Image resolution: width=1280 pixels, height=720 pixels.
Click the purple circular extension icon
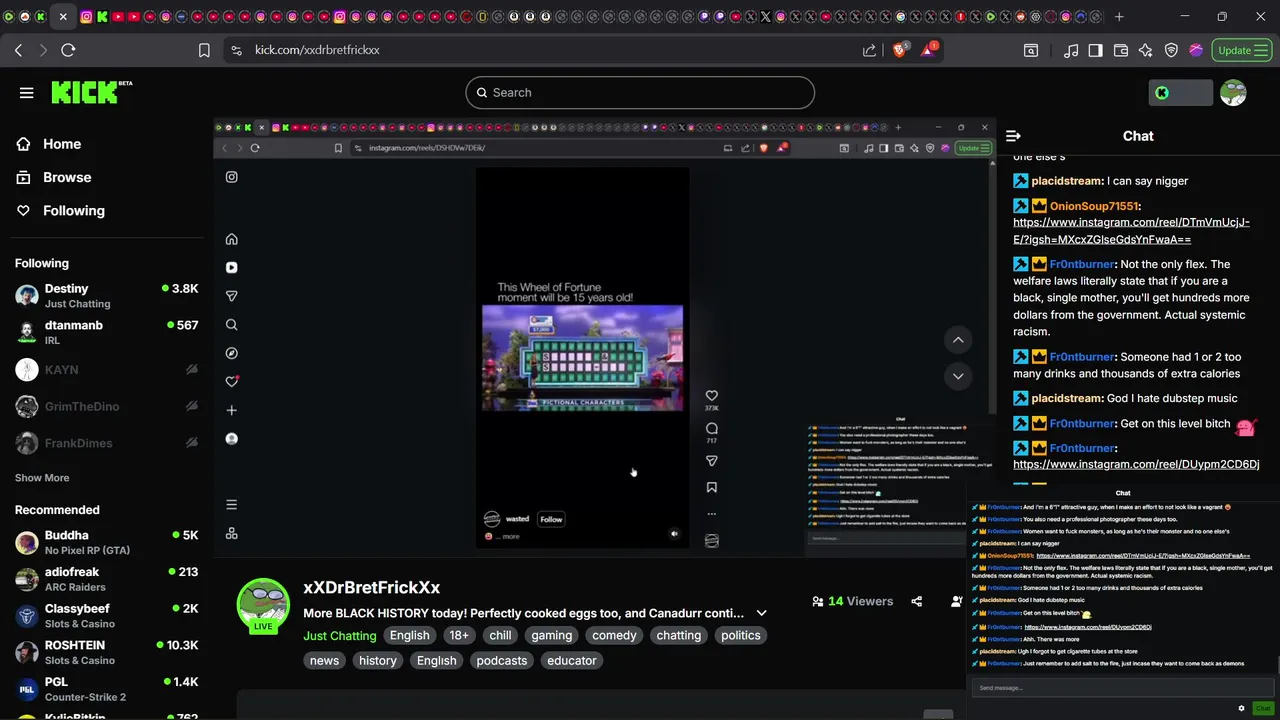point(1196,50)
